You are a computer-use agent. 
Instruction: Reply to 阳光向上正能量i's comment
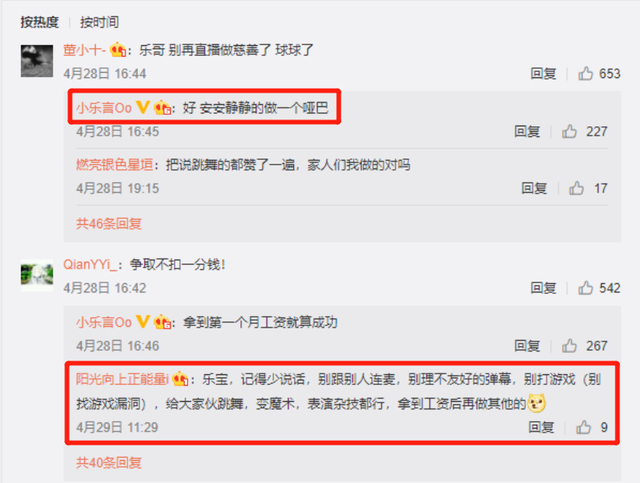click(x=541, y=427)
